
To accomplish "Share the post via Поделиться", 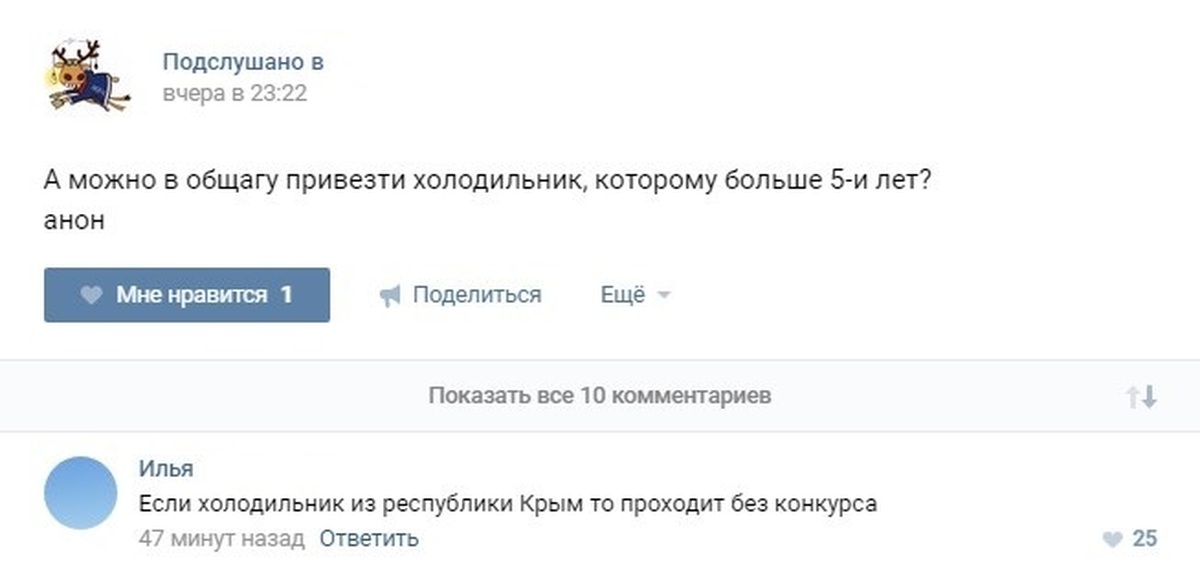I will coord(476,295).
